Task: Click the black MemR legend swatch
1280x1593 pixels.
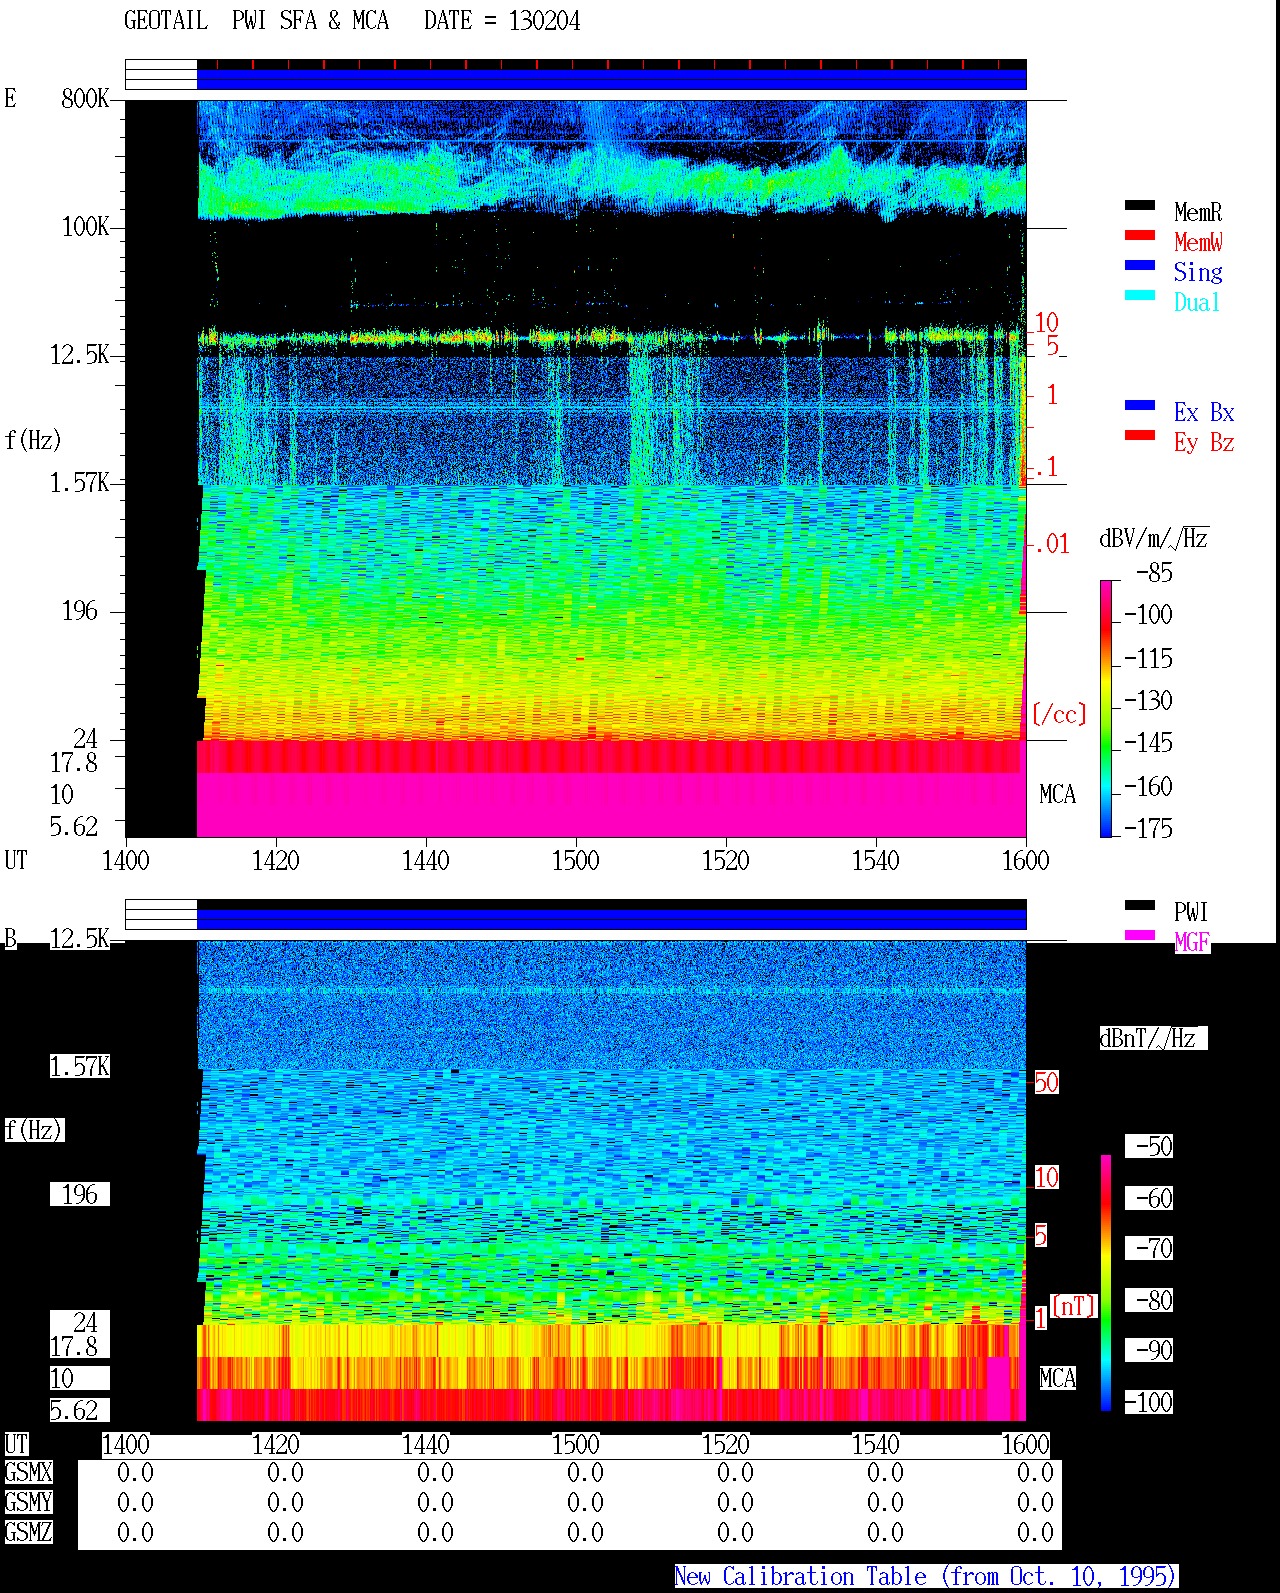Action: [1139, 206]
